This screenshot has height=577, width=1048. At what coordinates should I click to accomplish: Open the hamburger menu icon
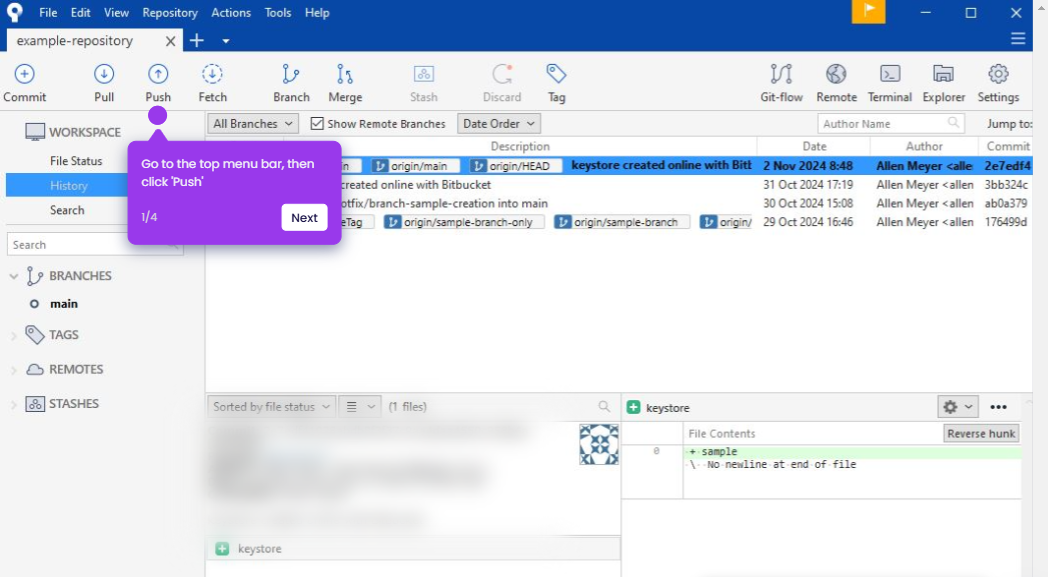click(1018, 39)
